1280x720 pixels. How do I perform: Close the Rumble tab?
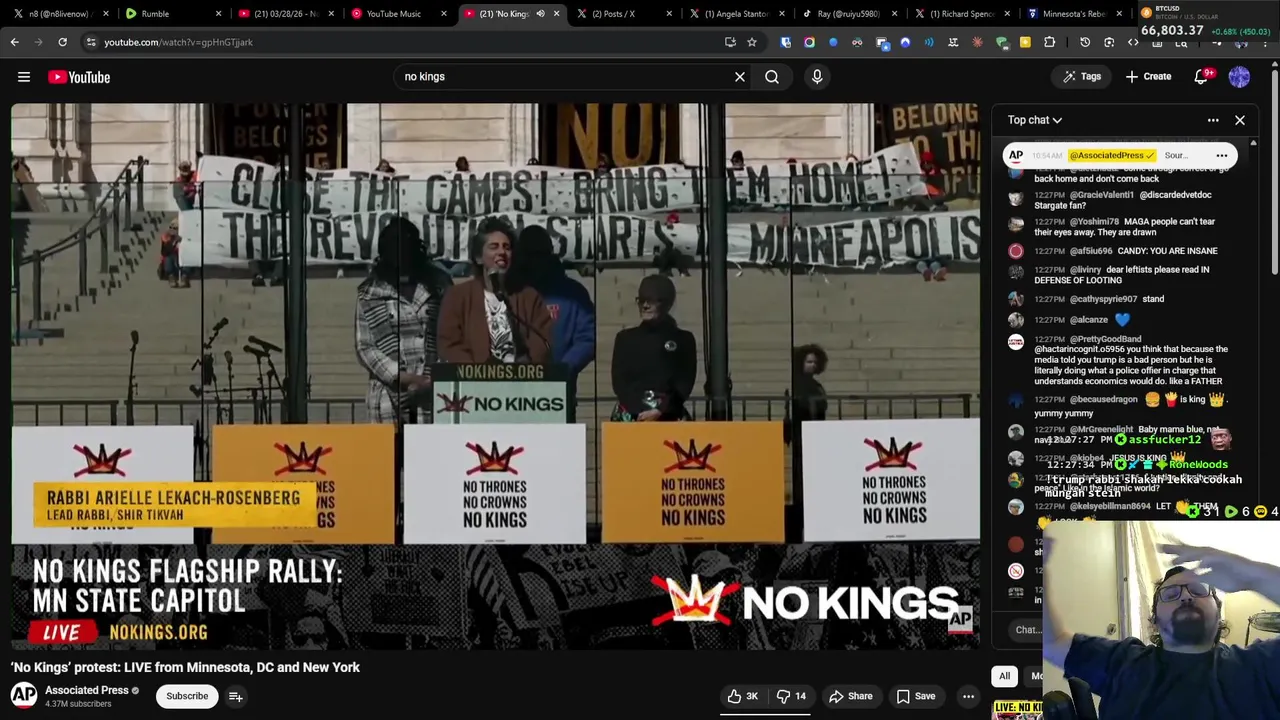pos(220,14)
